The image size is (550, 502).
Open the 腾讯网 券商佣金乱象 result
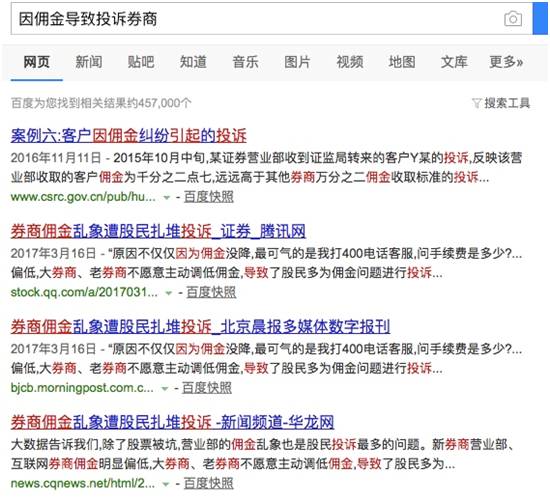pos(158,232)
